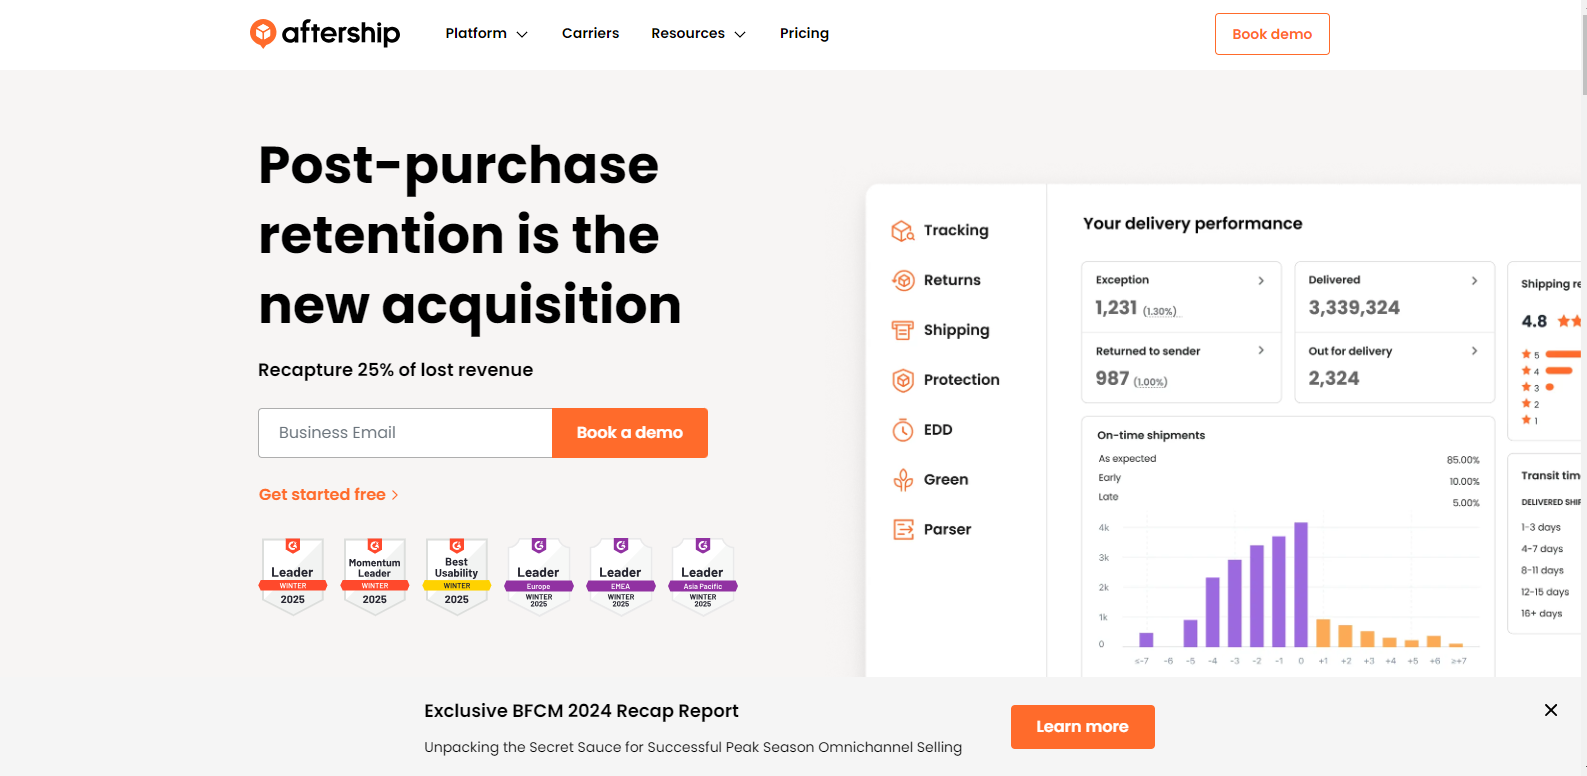
Task: Open the Platform menu
Action: (x=487, y=33)
